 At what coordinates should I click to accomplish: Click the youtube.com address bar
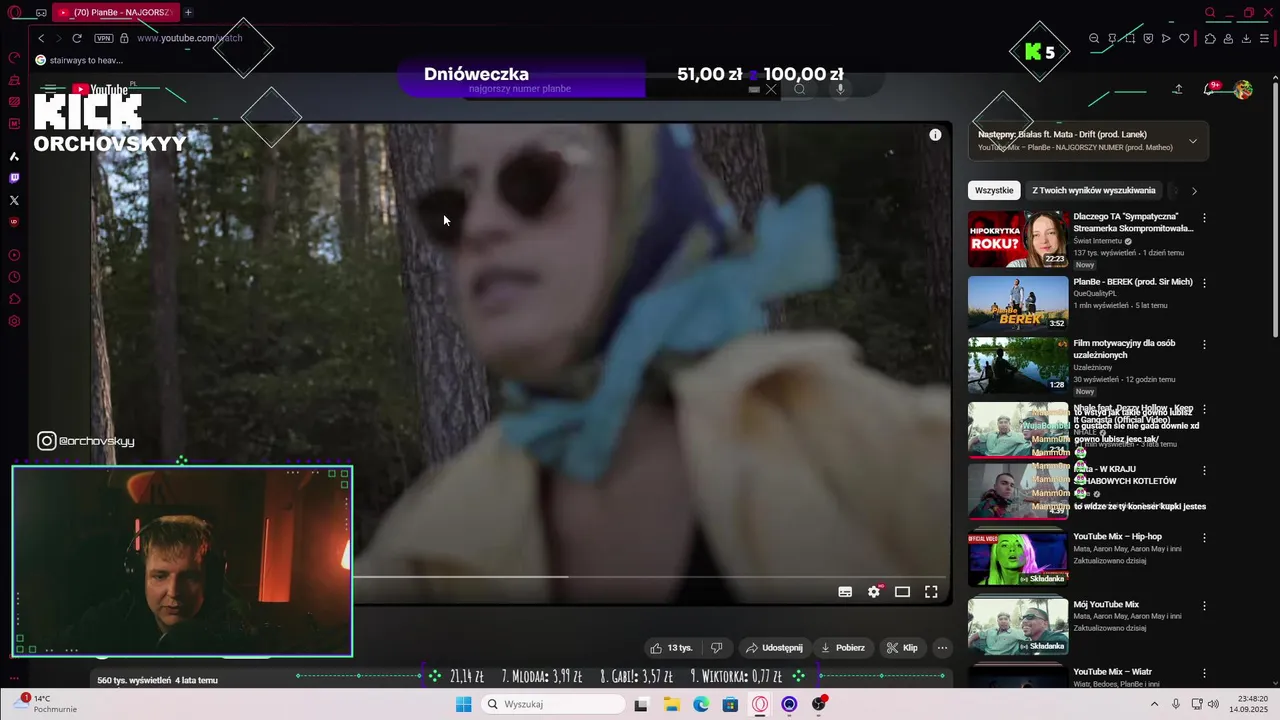coord(190,38)
